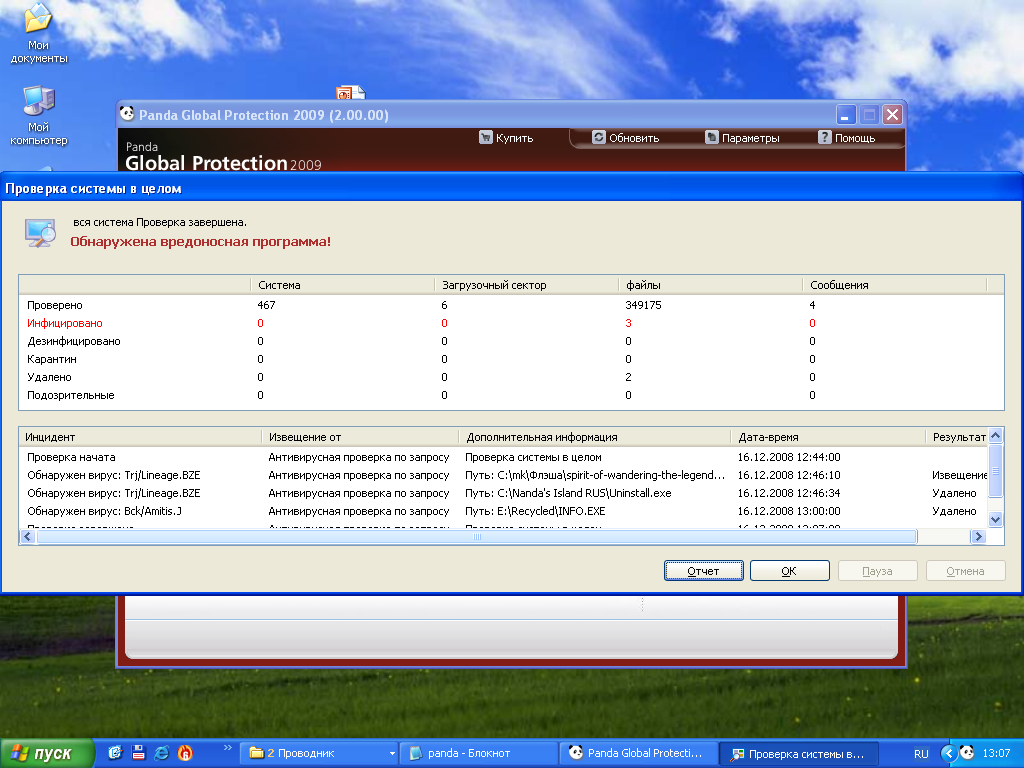
Task: Open the 2 Проводник taskbar group dropdown arrow
Action: click(392, 754)
